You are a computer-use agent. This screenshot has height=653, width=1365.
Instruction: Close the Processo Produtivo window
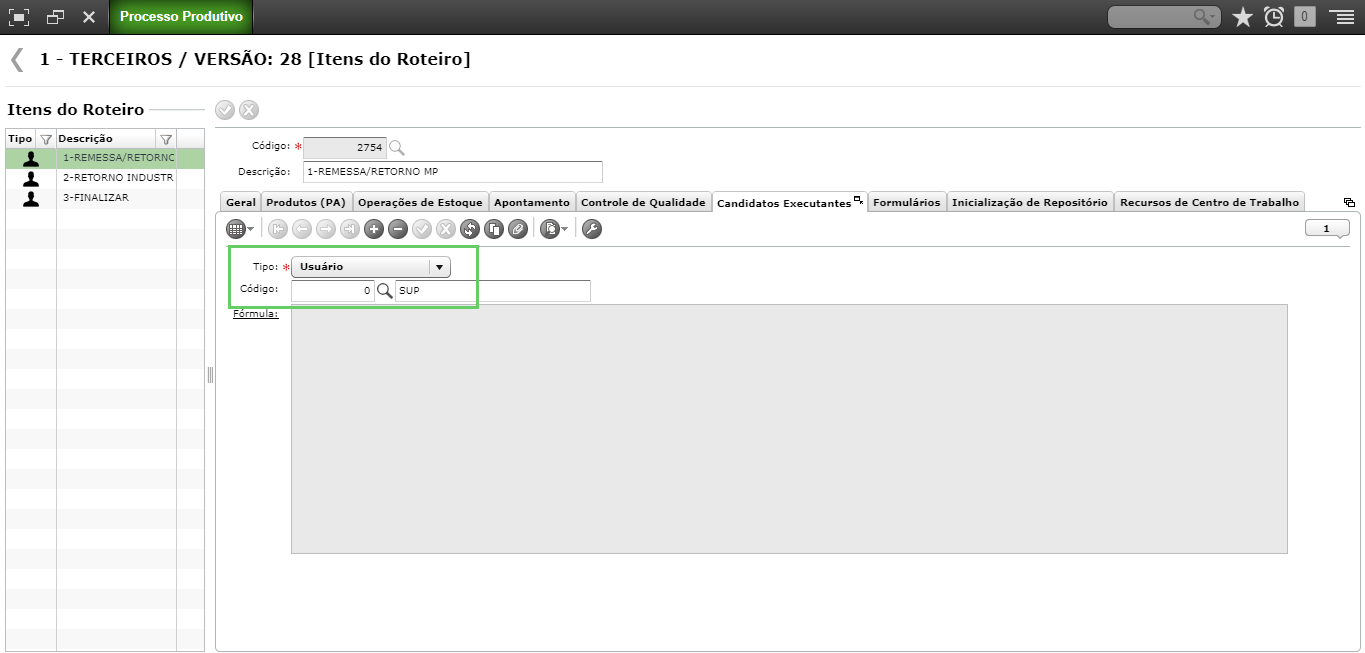pos(89,17)
